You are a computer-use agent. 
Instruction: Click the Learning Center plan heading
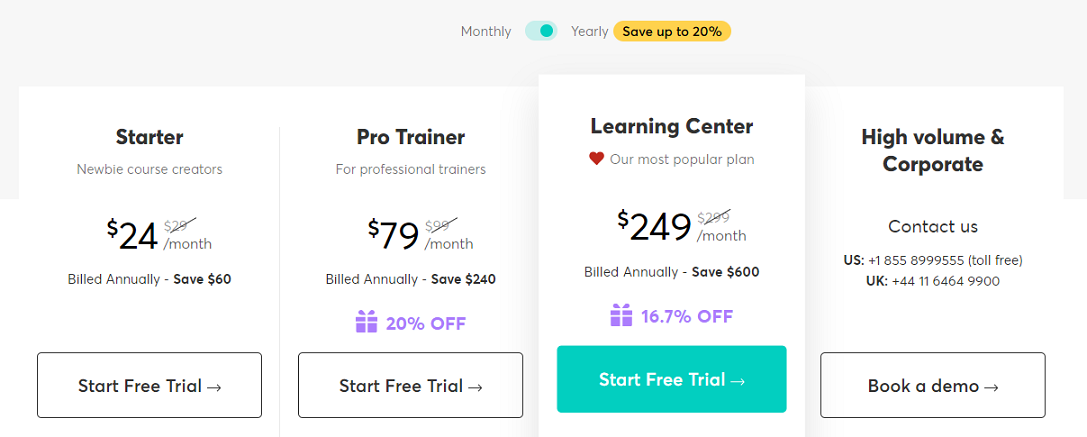[672, 126]
